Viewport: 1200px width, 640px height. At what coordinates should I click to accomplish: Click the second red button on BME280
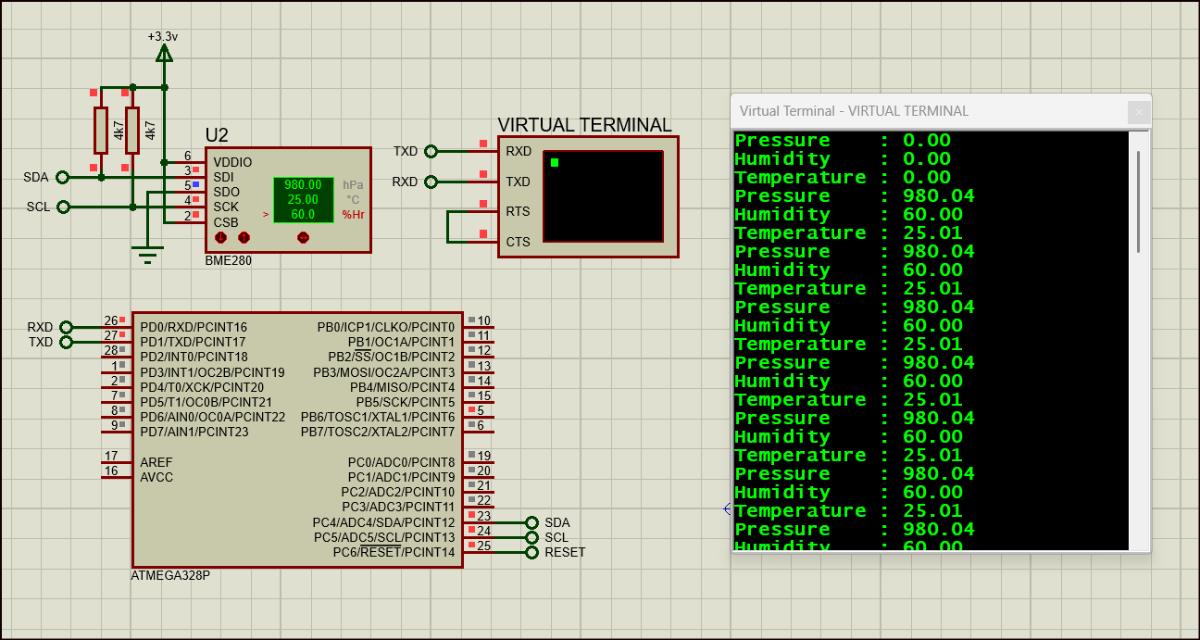tap(244, 238)
